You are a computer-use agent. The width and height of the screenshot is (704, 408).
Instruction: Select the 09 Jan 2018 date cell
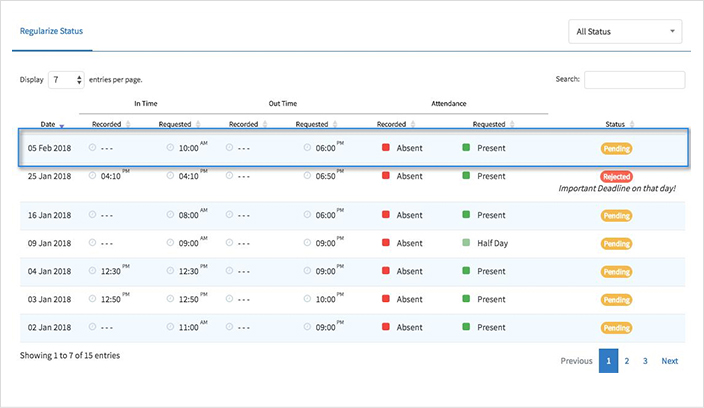[x=49, y=243]
